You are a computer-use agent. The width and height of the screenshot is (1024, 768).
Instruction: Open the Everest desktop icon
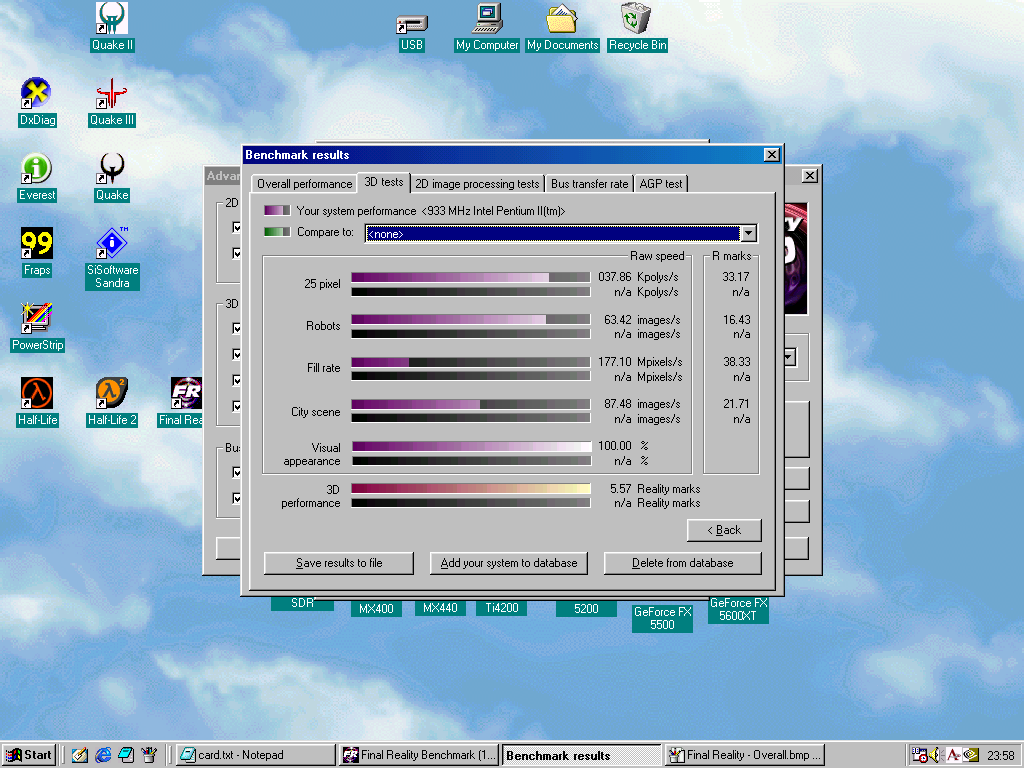point(37,169)
